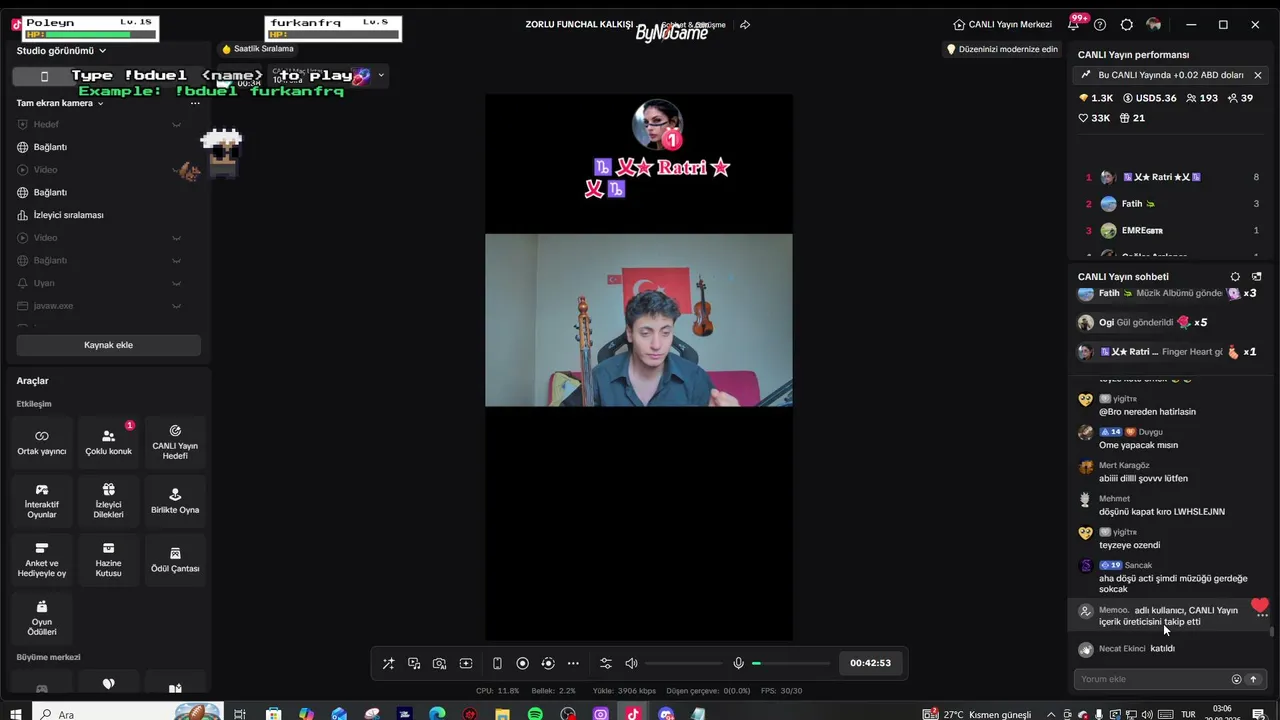1280x720 pixels.
Task: Click the 00:42:53 stream timer
Action: (x=870, y=663)
